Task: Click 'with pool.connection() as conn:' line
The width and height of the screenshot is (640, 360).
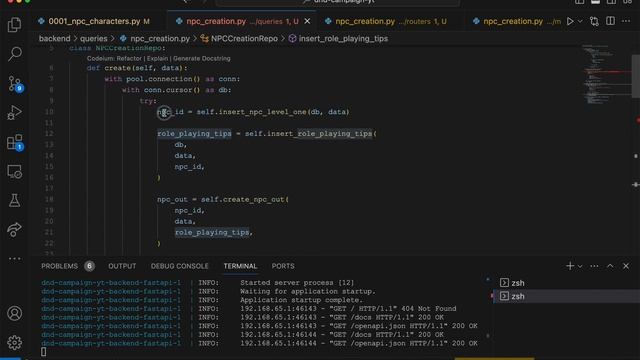Action: coord(172,79)
